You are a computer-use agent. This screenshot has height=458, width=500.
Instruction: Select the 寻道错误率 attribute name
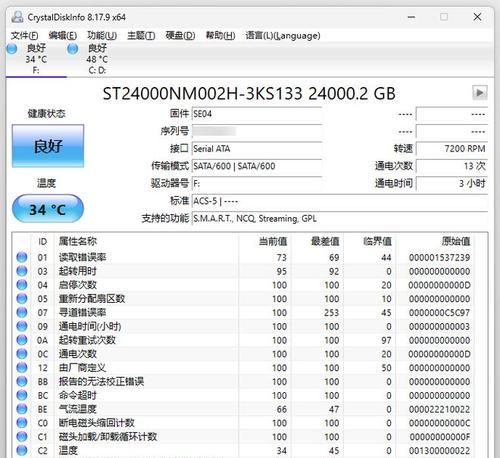(x=82, y=313)
